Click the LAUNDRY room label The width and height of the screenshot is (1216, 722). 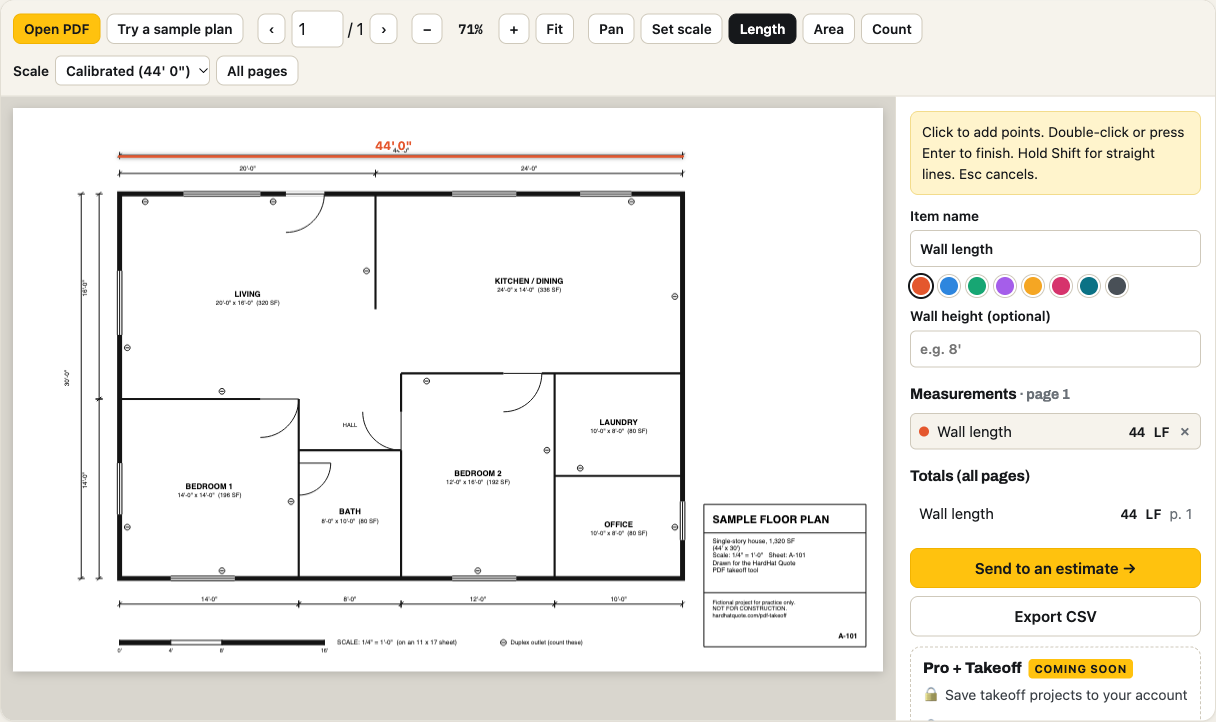[618, 422]
